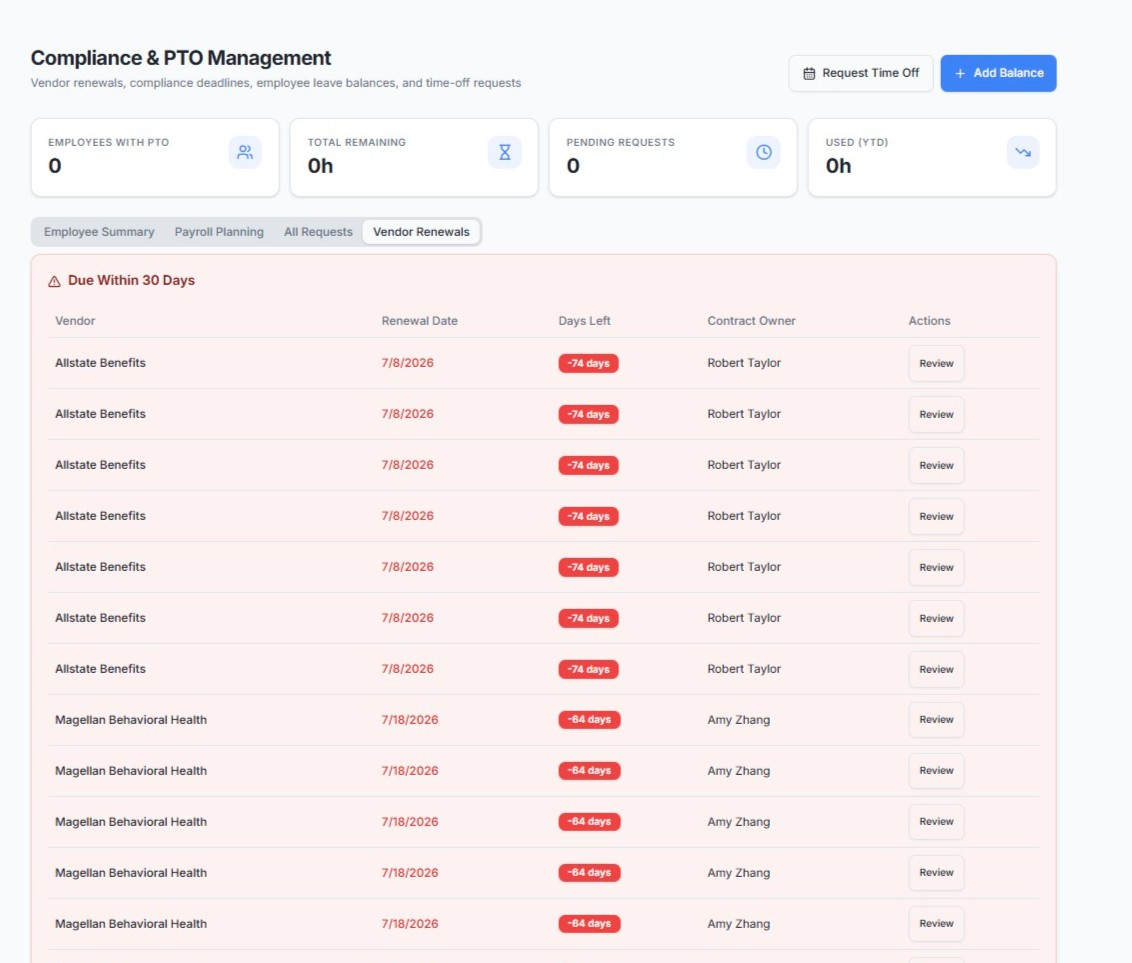Go to the All Requests tab
This screenshot has height=963, width=1132.
click(x=318, y=232)
